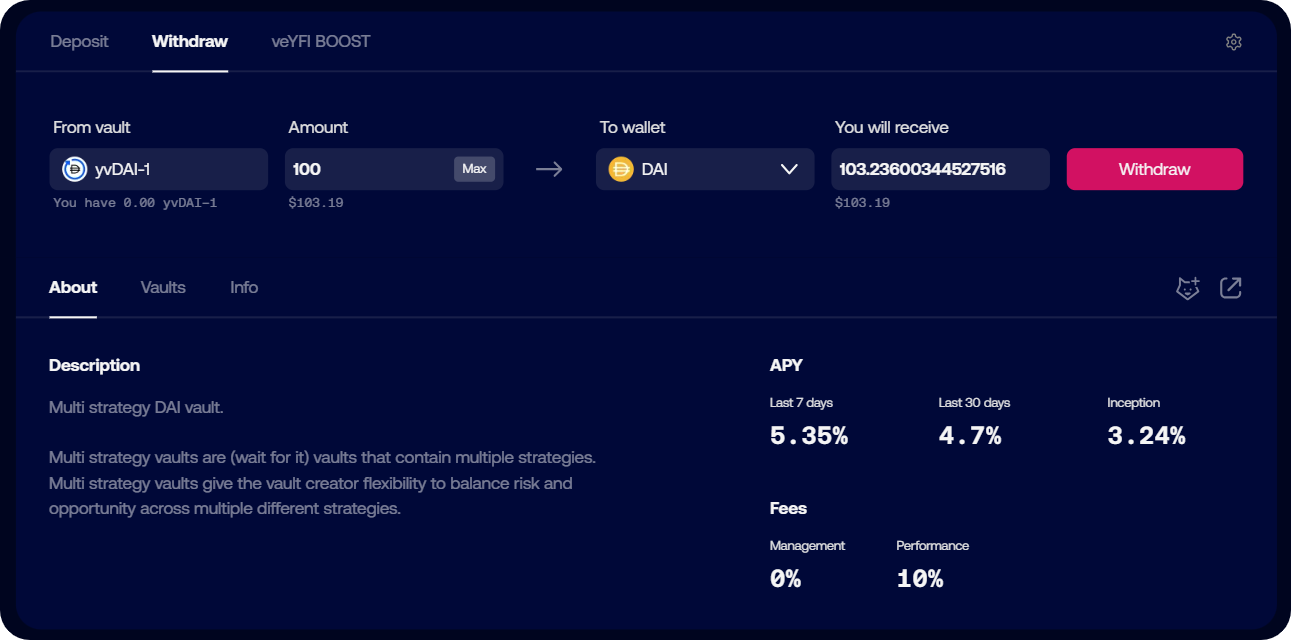Go to the Vaults tab
The image size is (1291, 640).
163,288
